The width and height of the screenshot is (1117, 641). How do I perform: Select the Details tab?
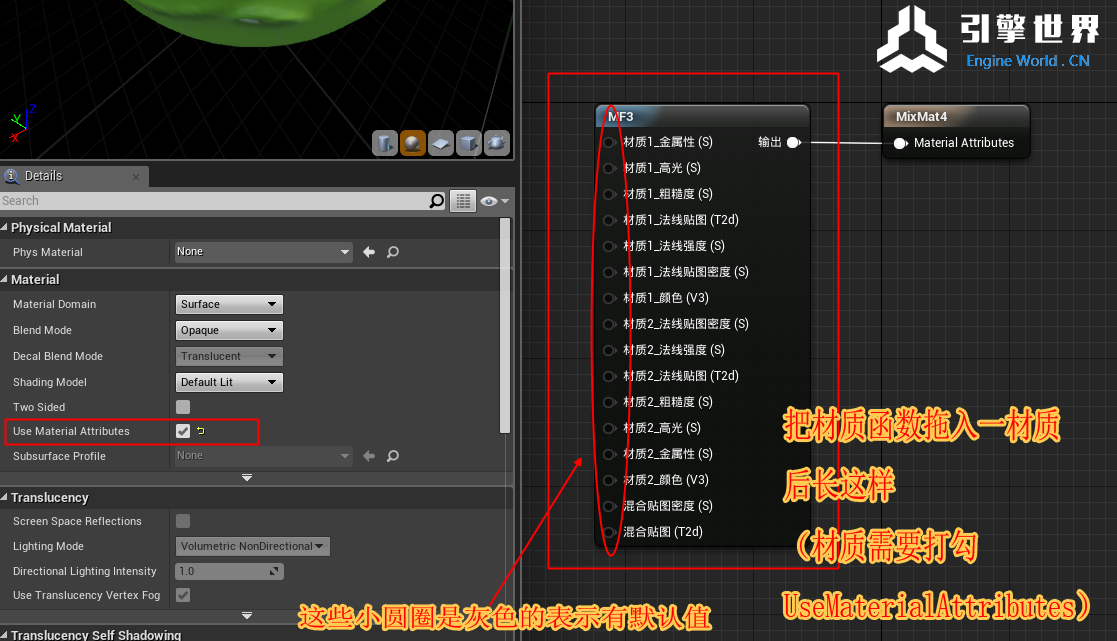coord(43,176)
